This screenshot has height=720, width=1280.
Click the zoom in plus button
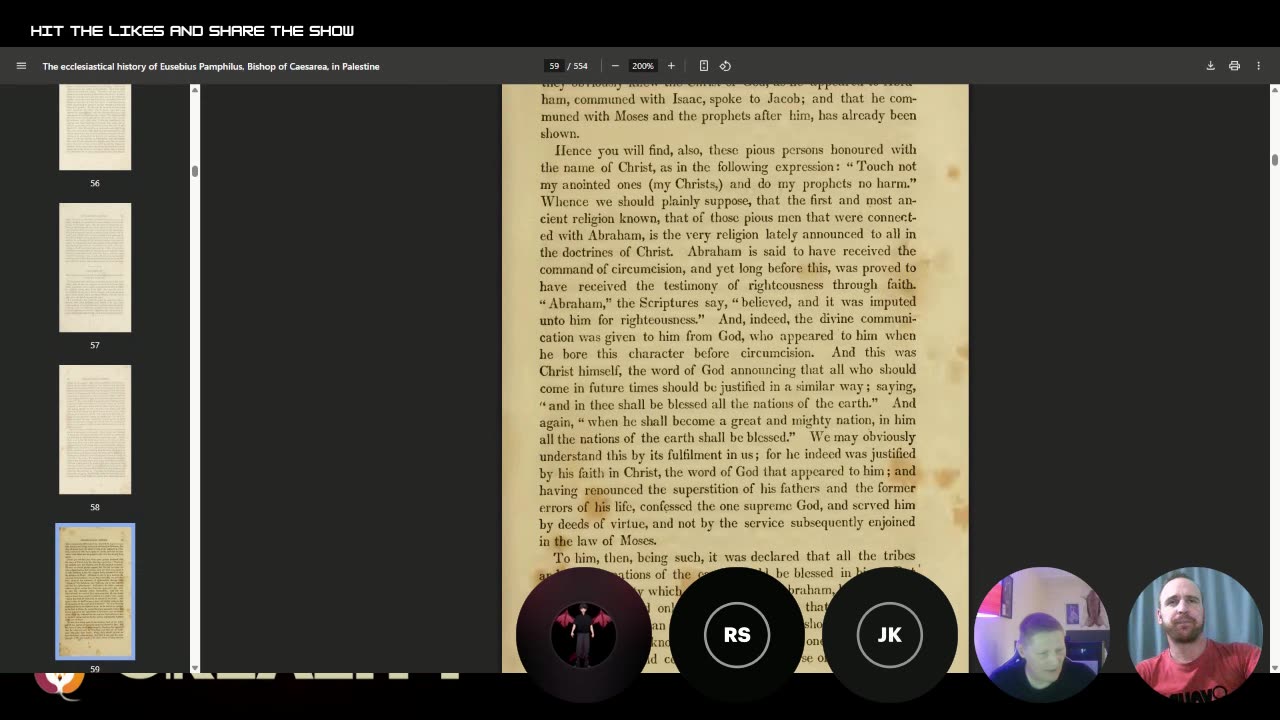tap(671, 66)
